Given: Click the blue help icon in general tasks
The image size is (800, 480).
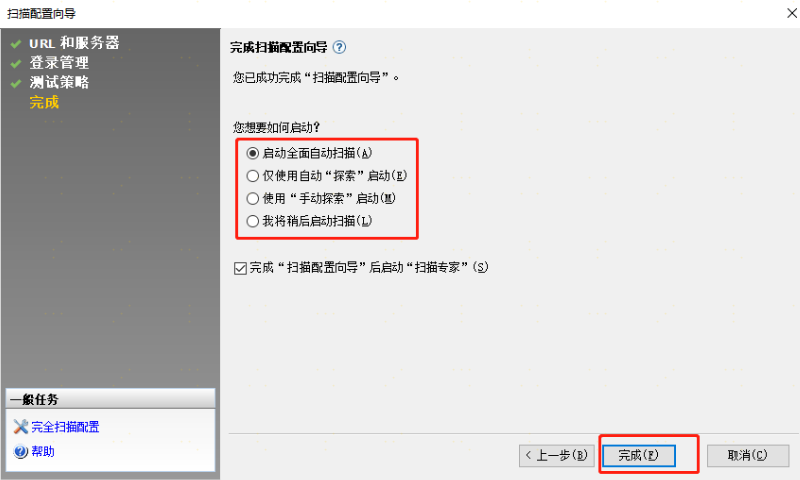Looking at the screenshot, I should coord(20,451).
